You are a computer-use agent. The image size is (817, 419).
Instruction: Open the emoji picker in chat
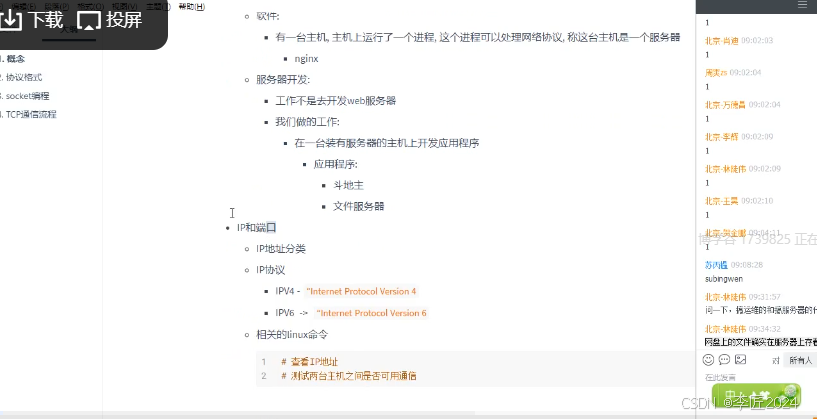(x=708, y=360)
